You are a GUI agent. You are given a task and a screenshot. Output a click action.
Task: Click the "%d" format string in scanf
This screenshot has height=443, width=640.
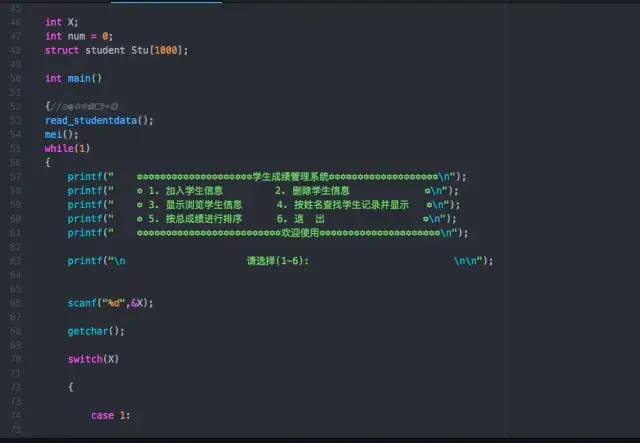[113, 303]
